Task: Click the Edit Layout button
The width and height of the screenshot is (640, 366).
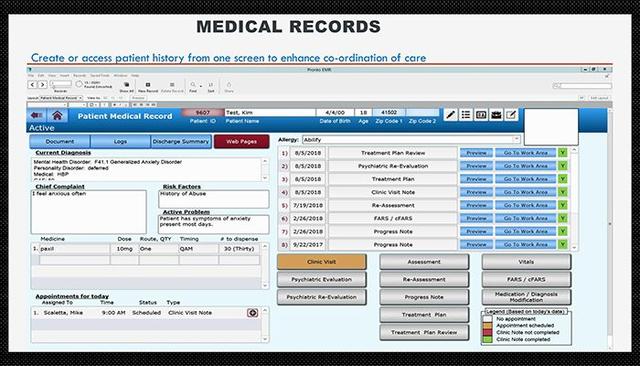Action: coord(599,98)
